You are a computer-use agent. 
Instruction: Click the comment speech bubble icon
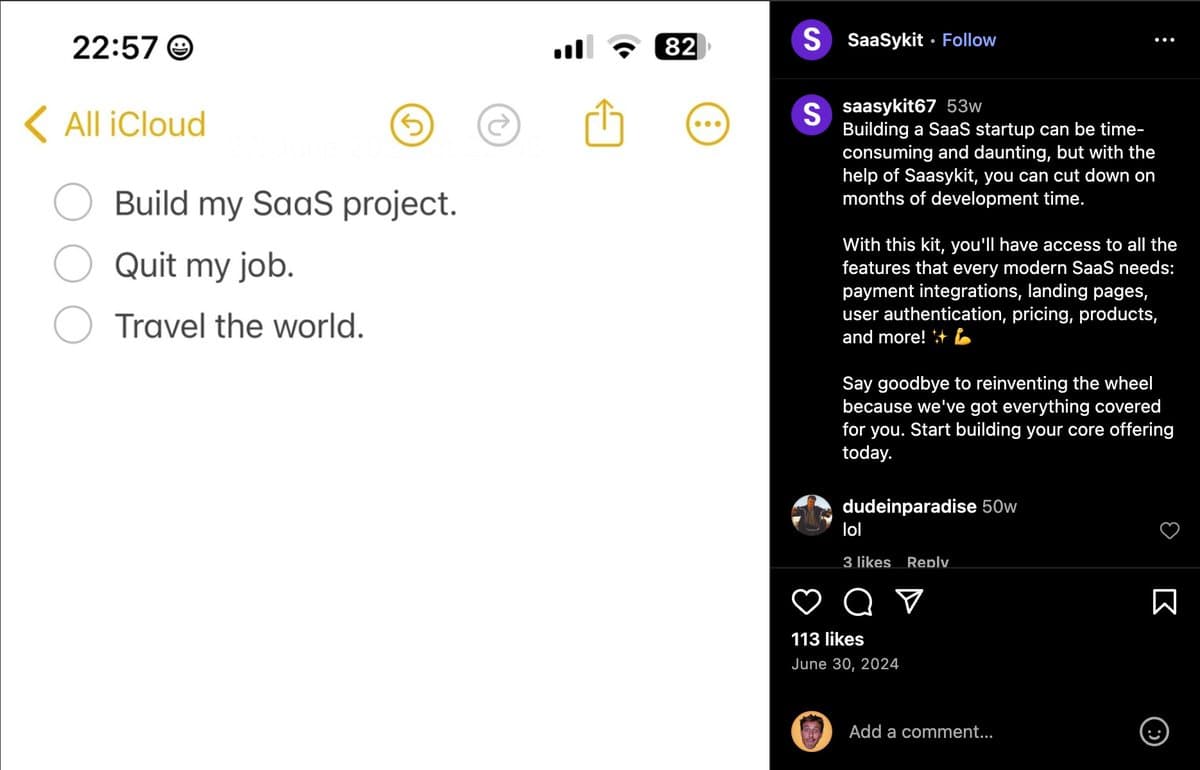coord(857,601)
